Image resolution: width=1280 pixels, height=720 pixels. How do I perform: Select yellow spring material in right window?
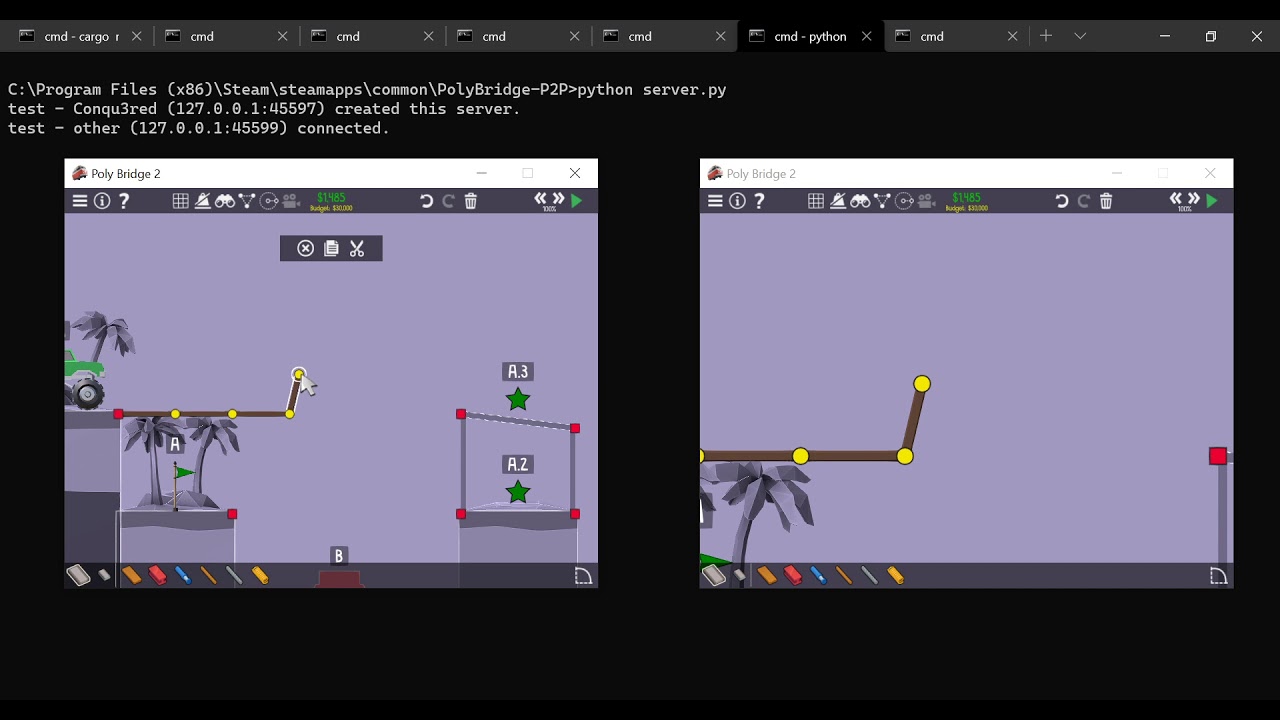[x=895, y=575]
